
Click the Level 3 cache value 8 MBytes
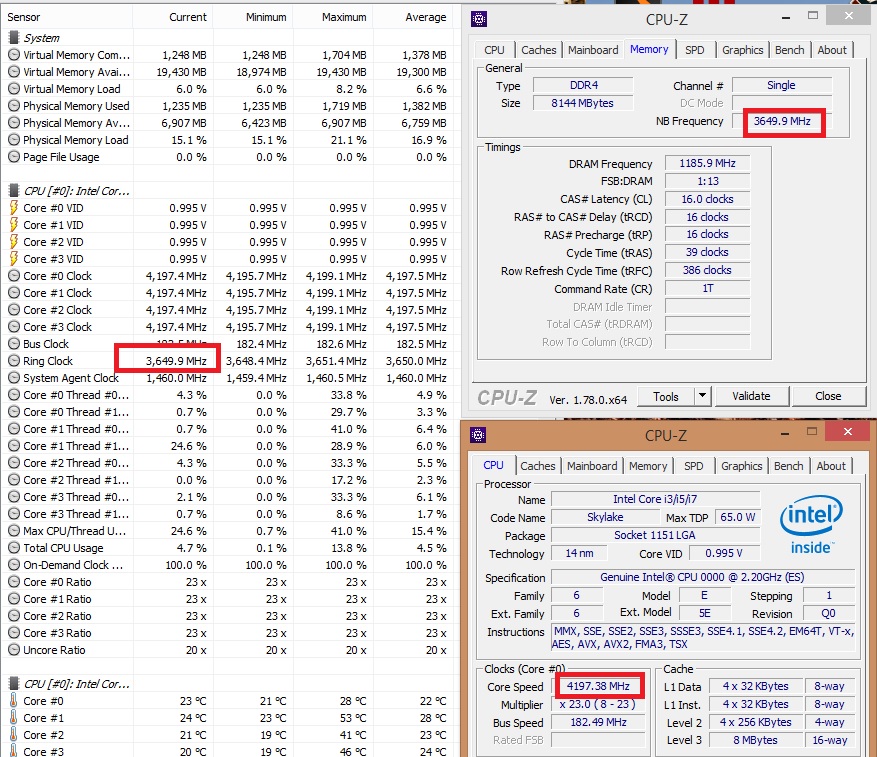tap(755, 740)
